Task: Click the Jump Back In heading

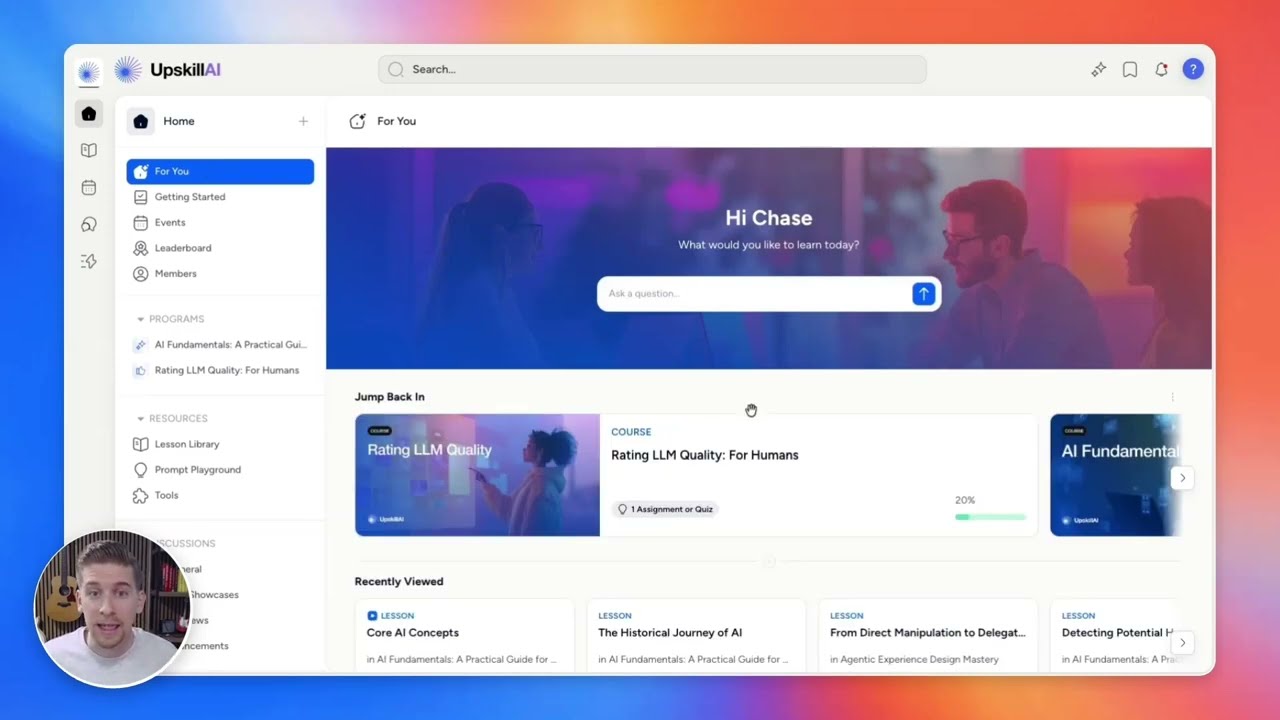Action: coord(389,397)
